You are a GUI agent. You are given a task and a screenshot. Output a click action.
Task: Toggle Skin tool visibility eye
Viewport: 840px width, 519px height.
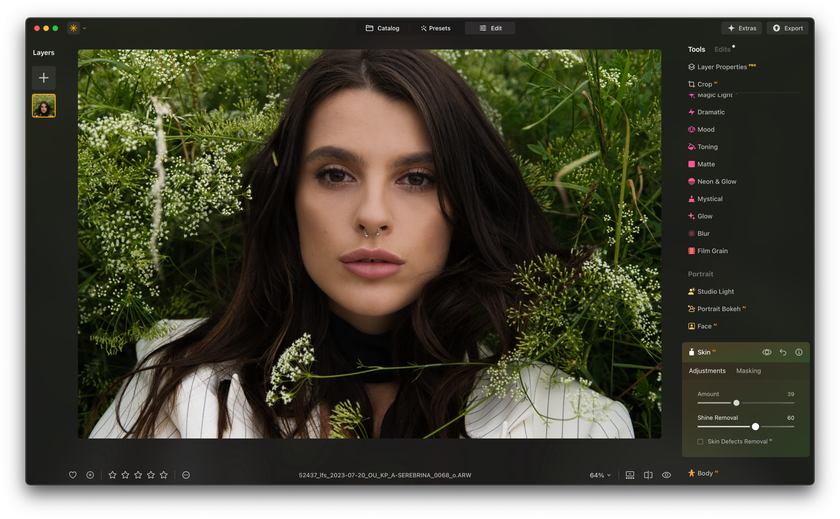(x=767, y=352)
